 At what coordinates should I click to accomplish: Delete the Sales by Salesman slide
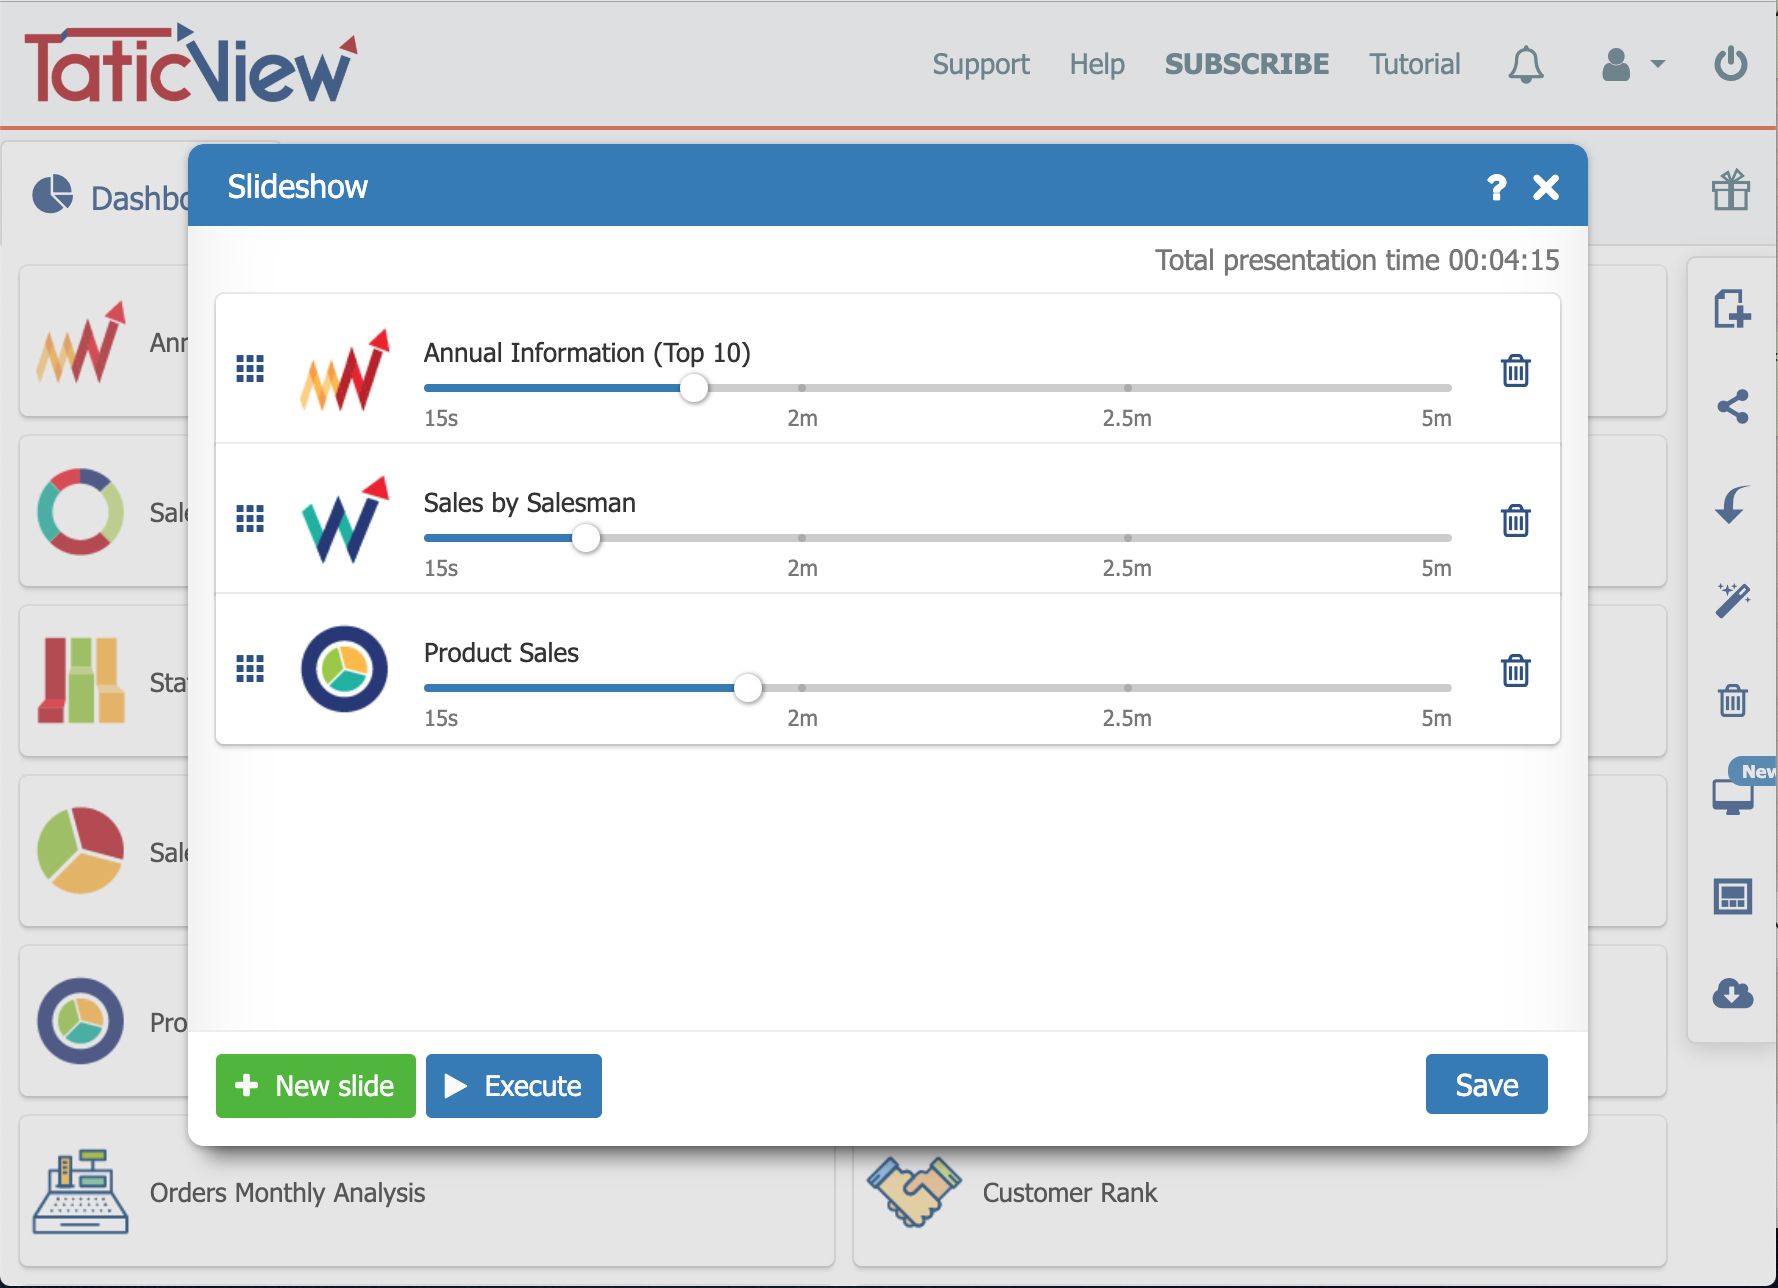click(x=1515, y=520)
